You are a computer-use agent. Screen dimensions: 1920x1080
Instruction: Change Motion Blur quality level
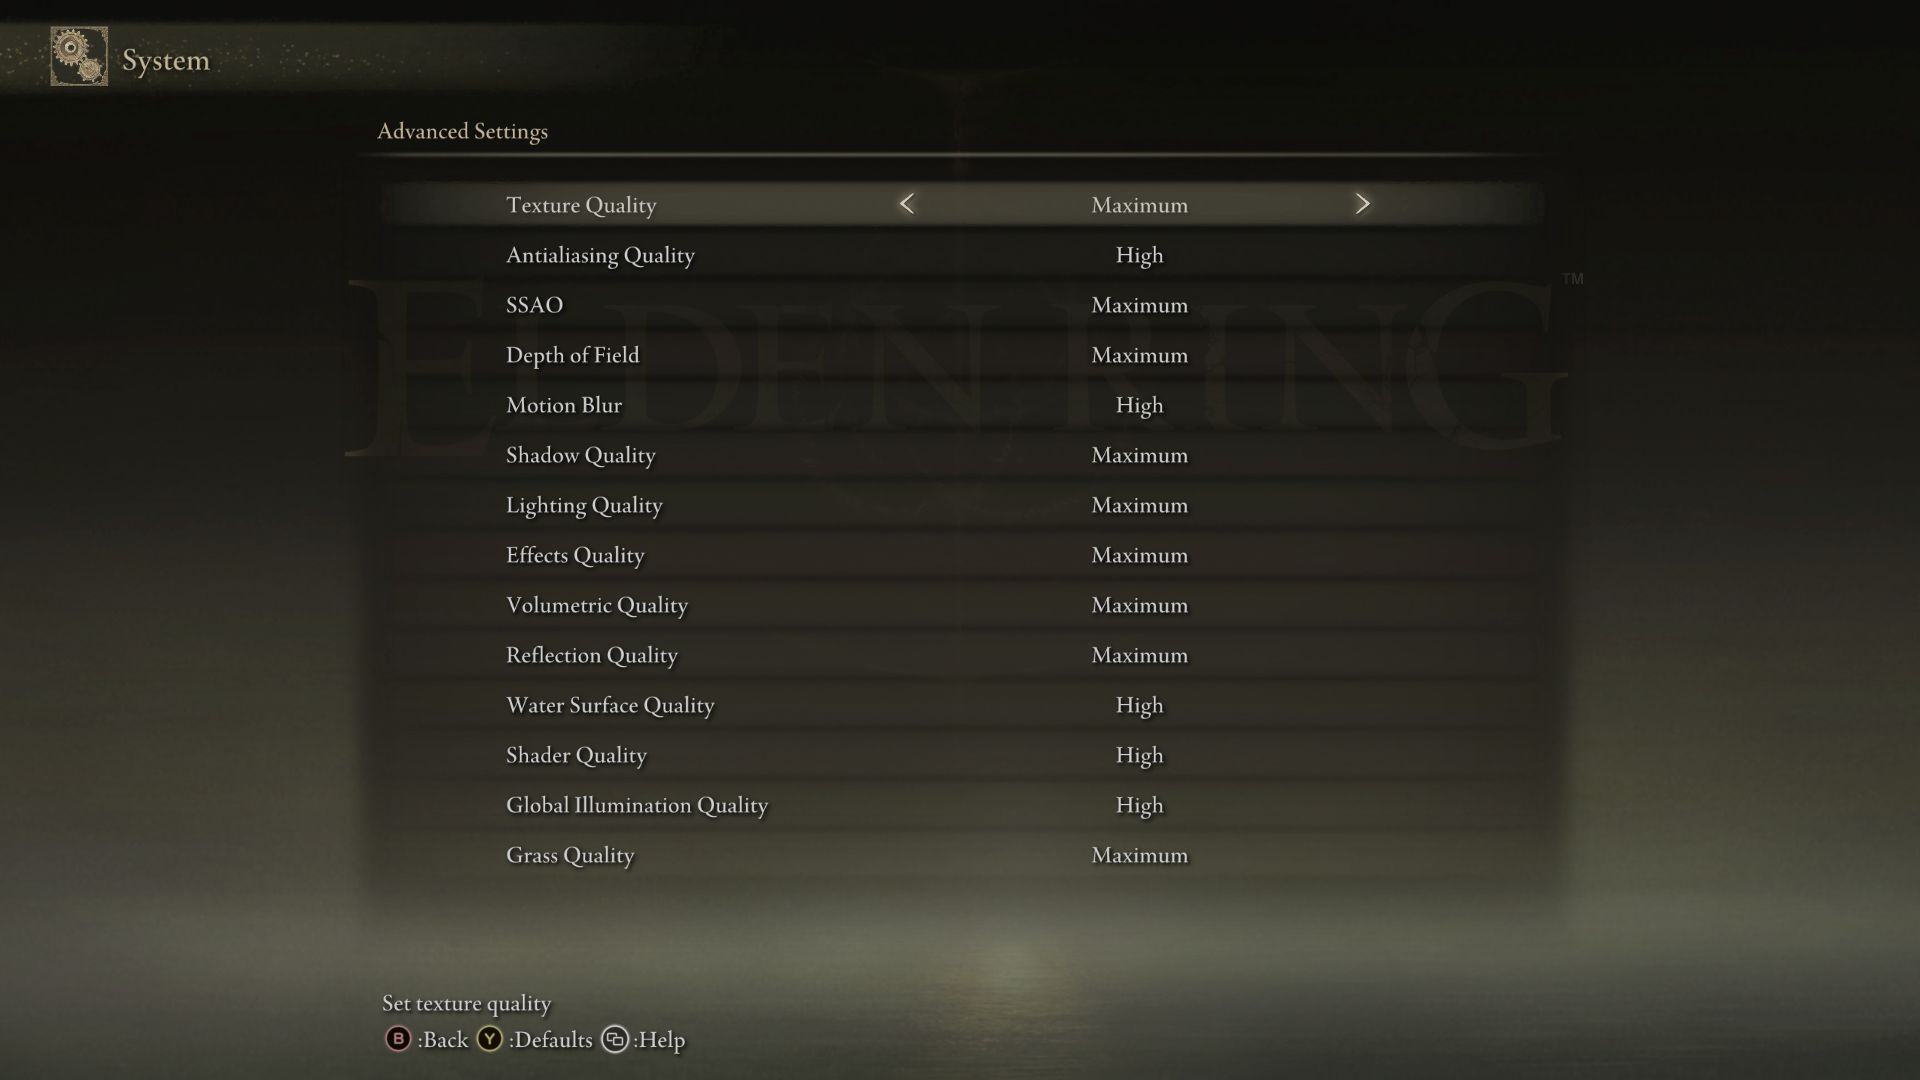[1138, 405]
